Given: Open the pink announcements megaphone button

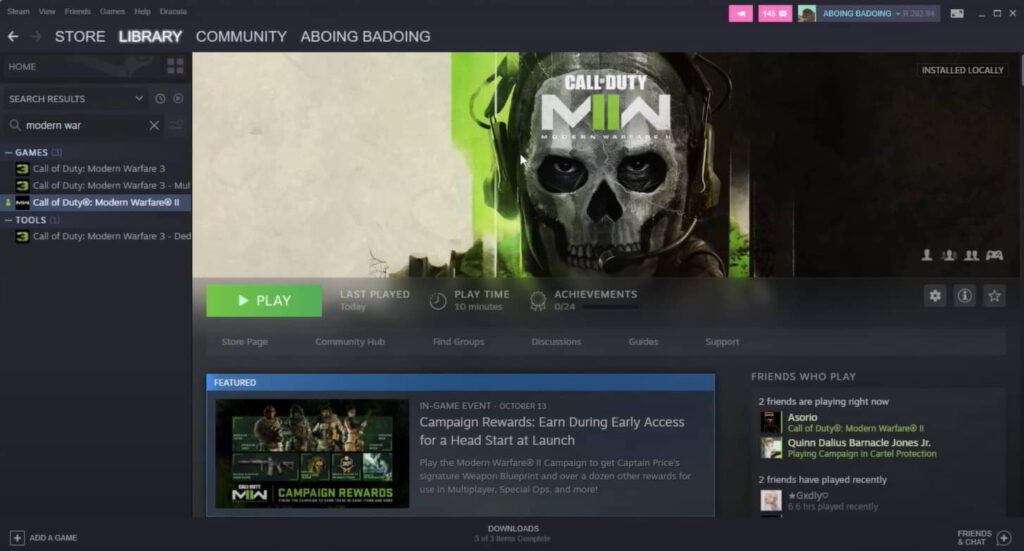Looking at the screenshot, I should pyautogui.click(x=740, y=13).
